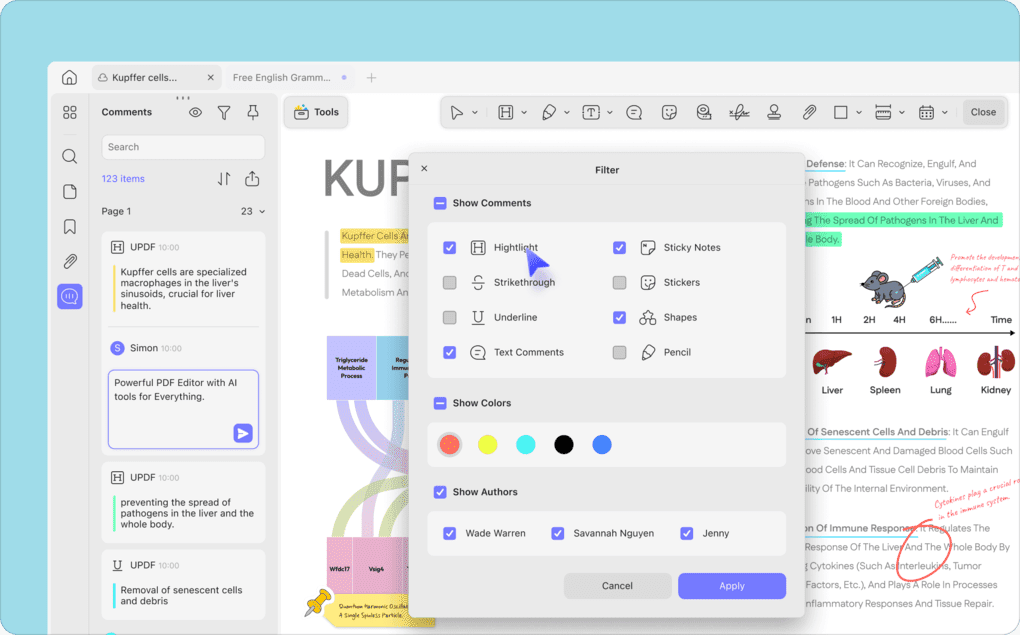Expand the comment count dropdown next to Page 1
The height and width of the screenshot is (635, 1020).
pyautogui.click(x=254, y=211)
